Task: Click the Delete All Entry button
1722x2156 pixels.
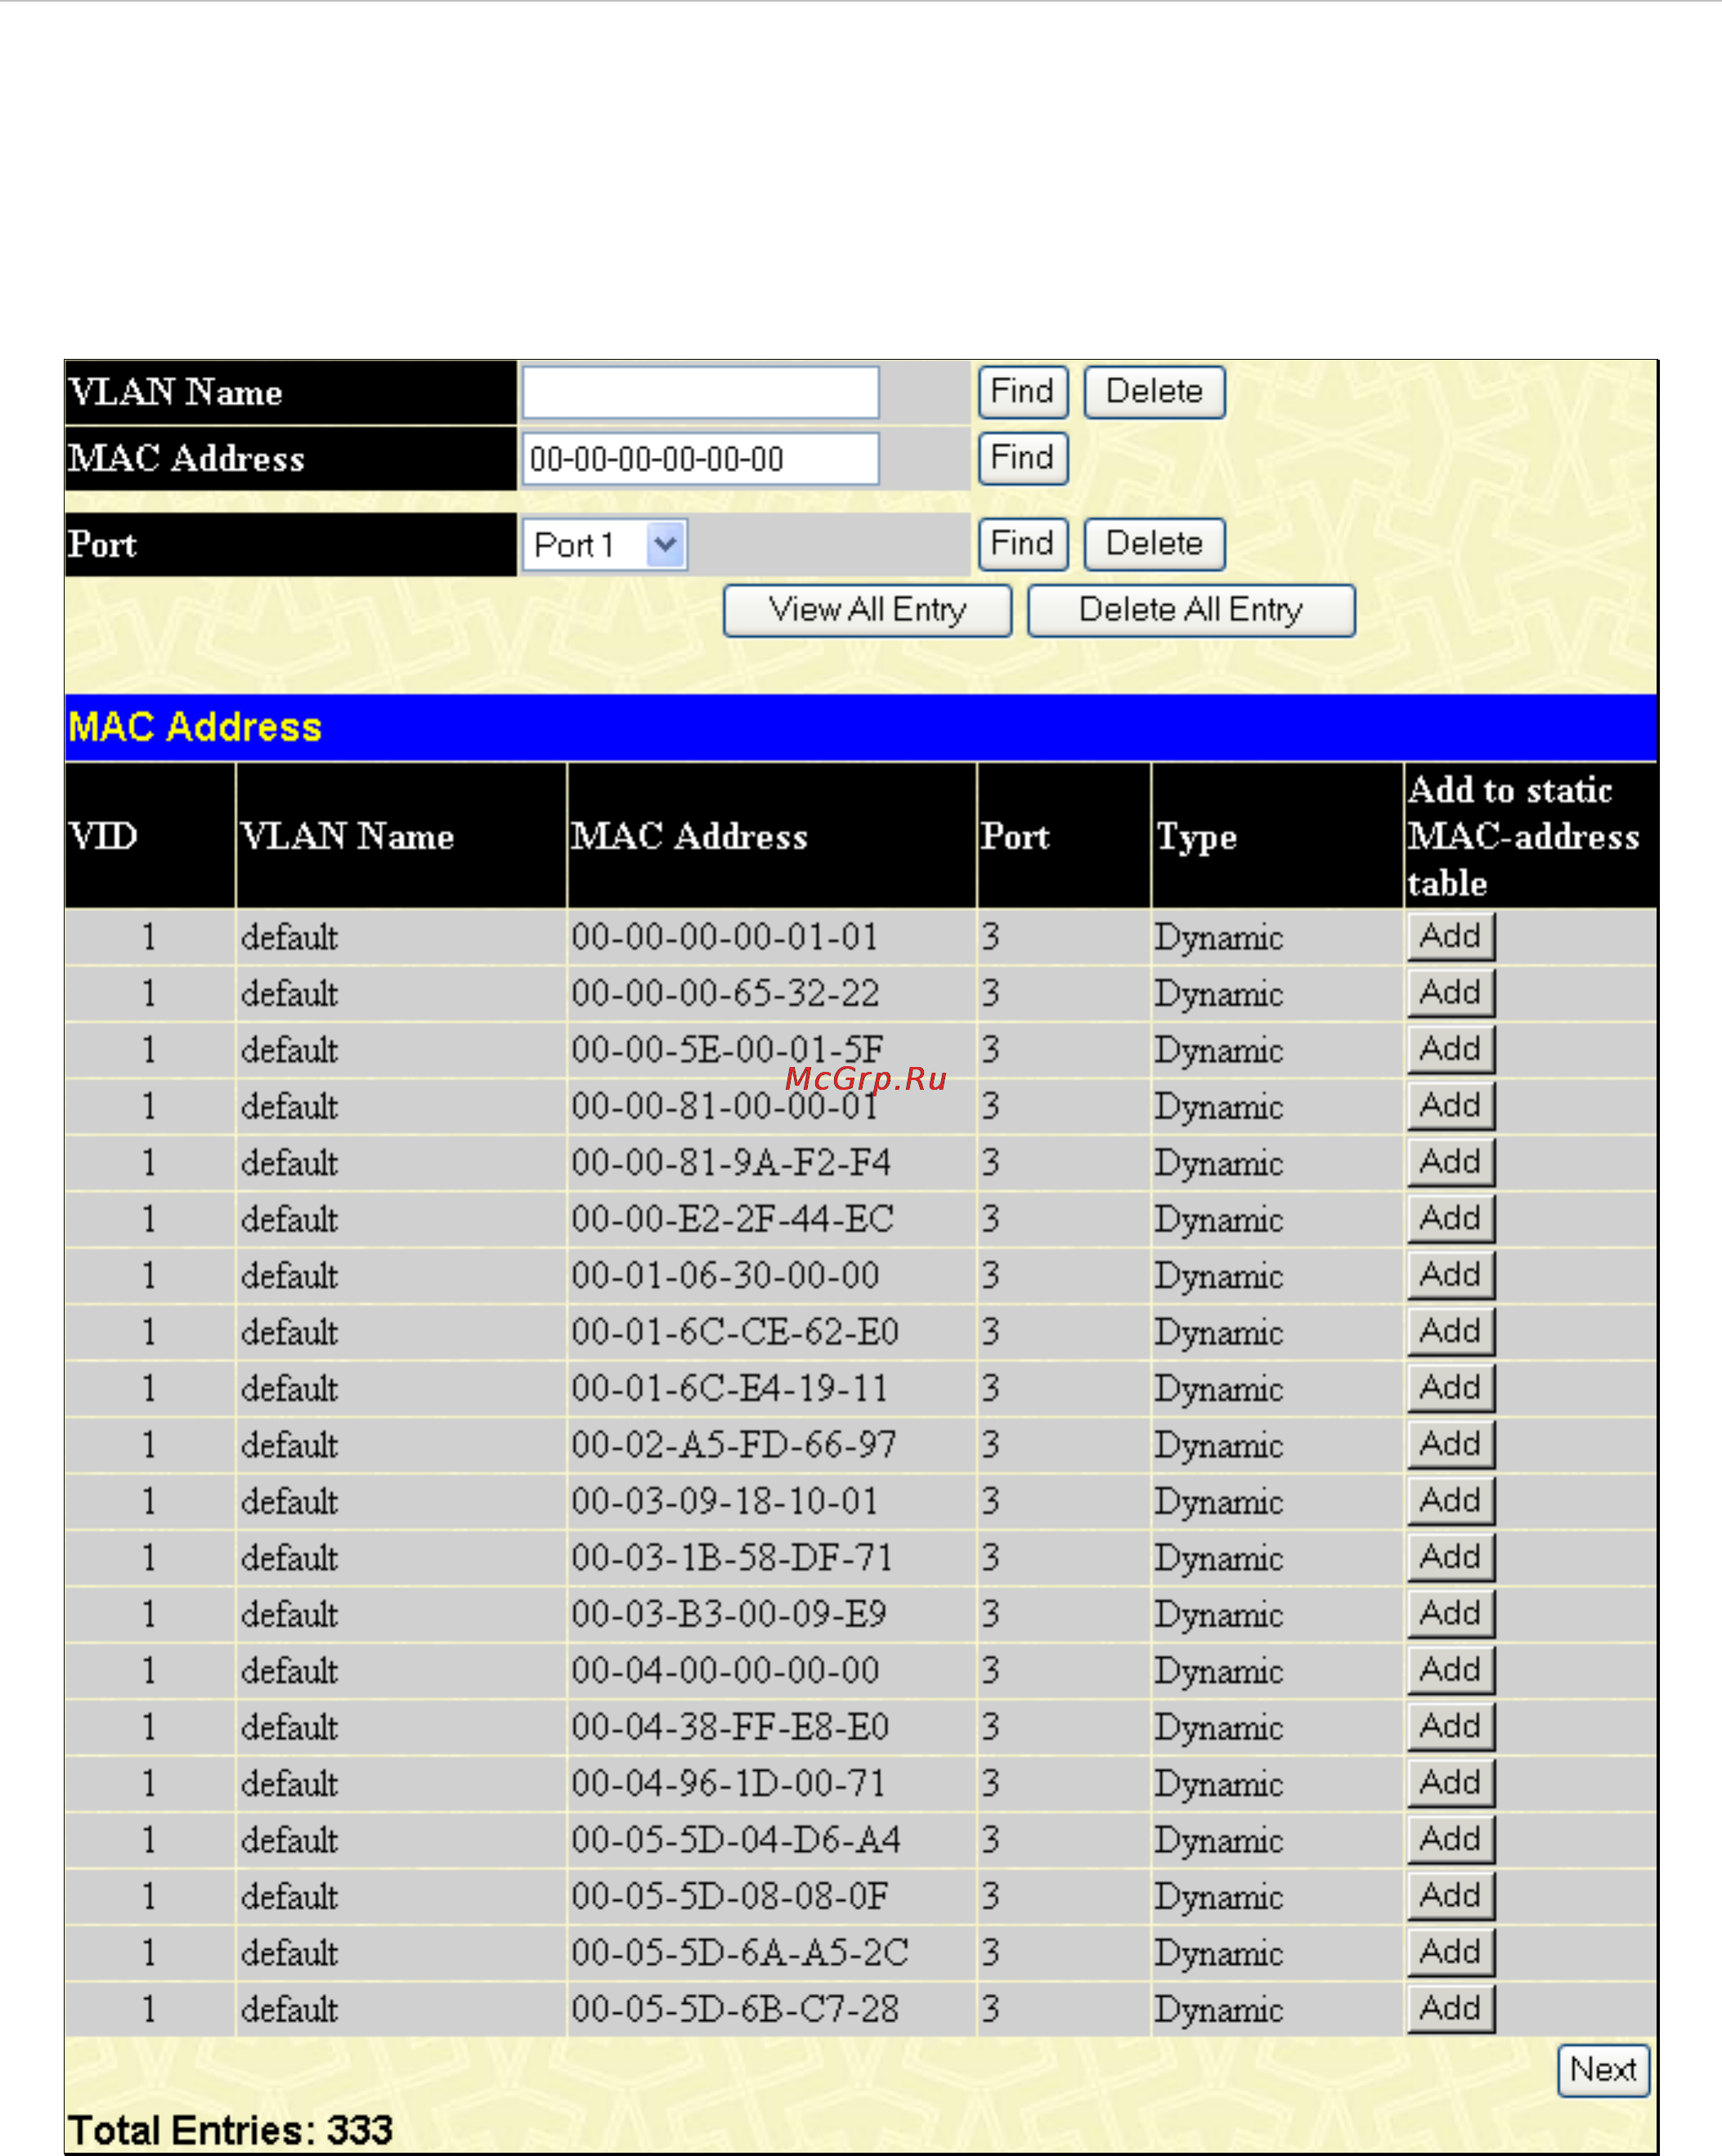Action: point(1191,610)
